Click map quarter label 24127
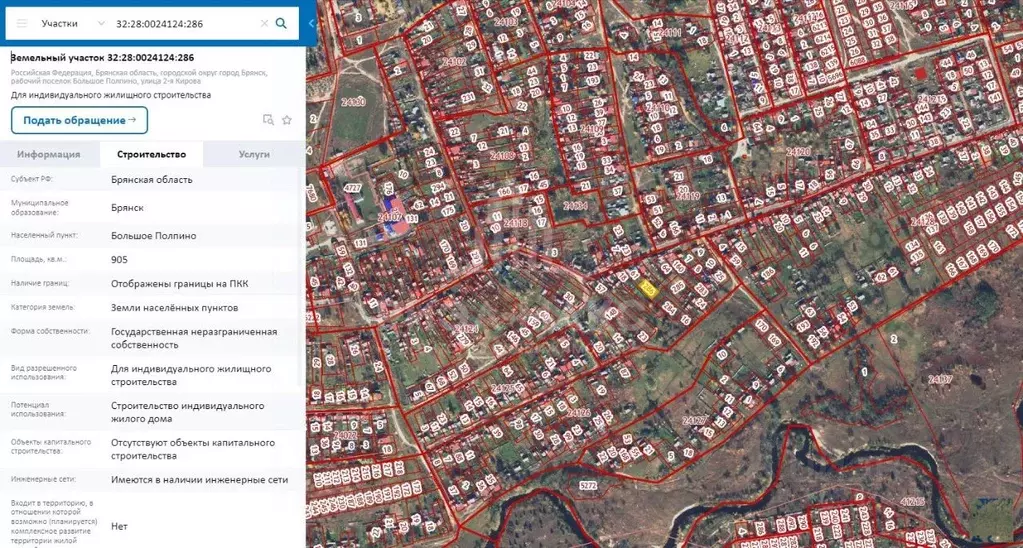1023x548 pixels. tap(694, 421)
